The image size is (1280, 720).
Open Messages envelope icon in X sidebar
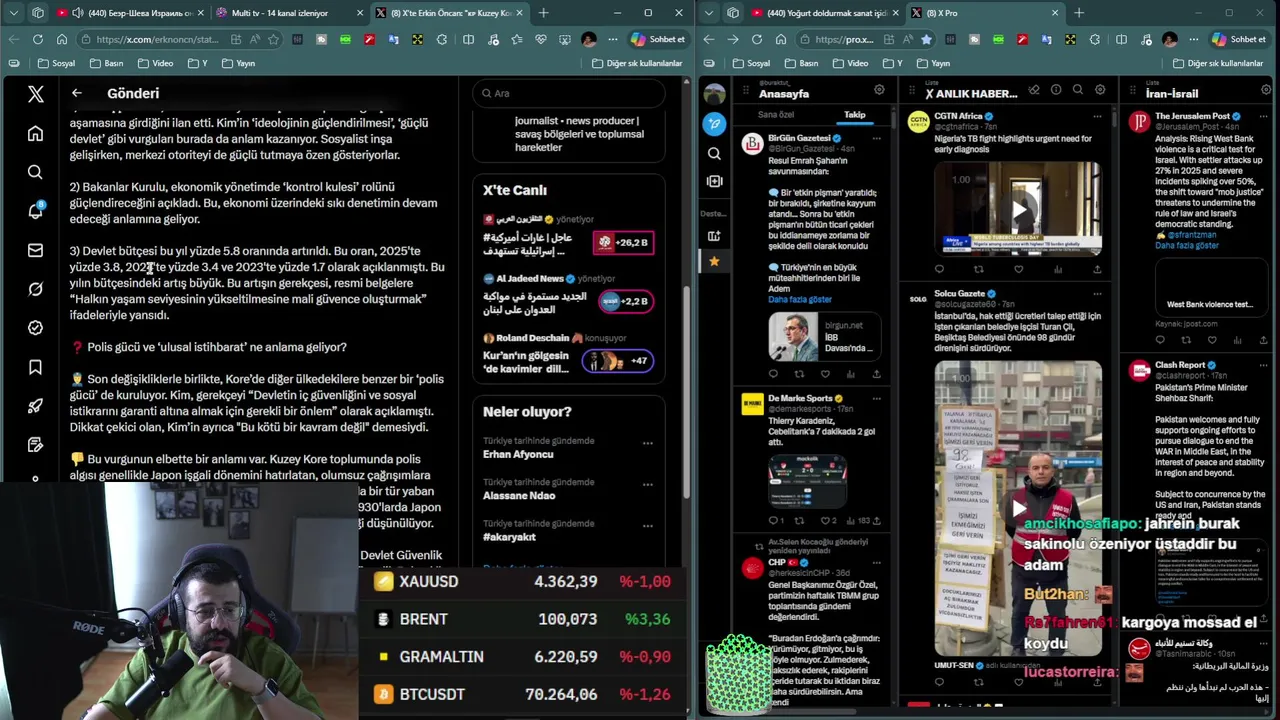click(35, 250)
